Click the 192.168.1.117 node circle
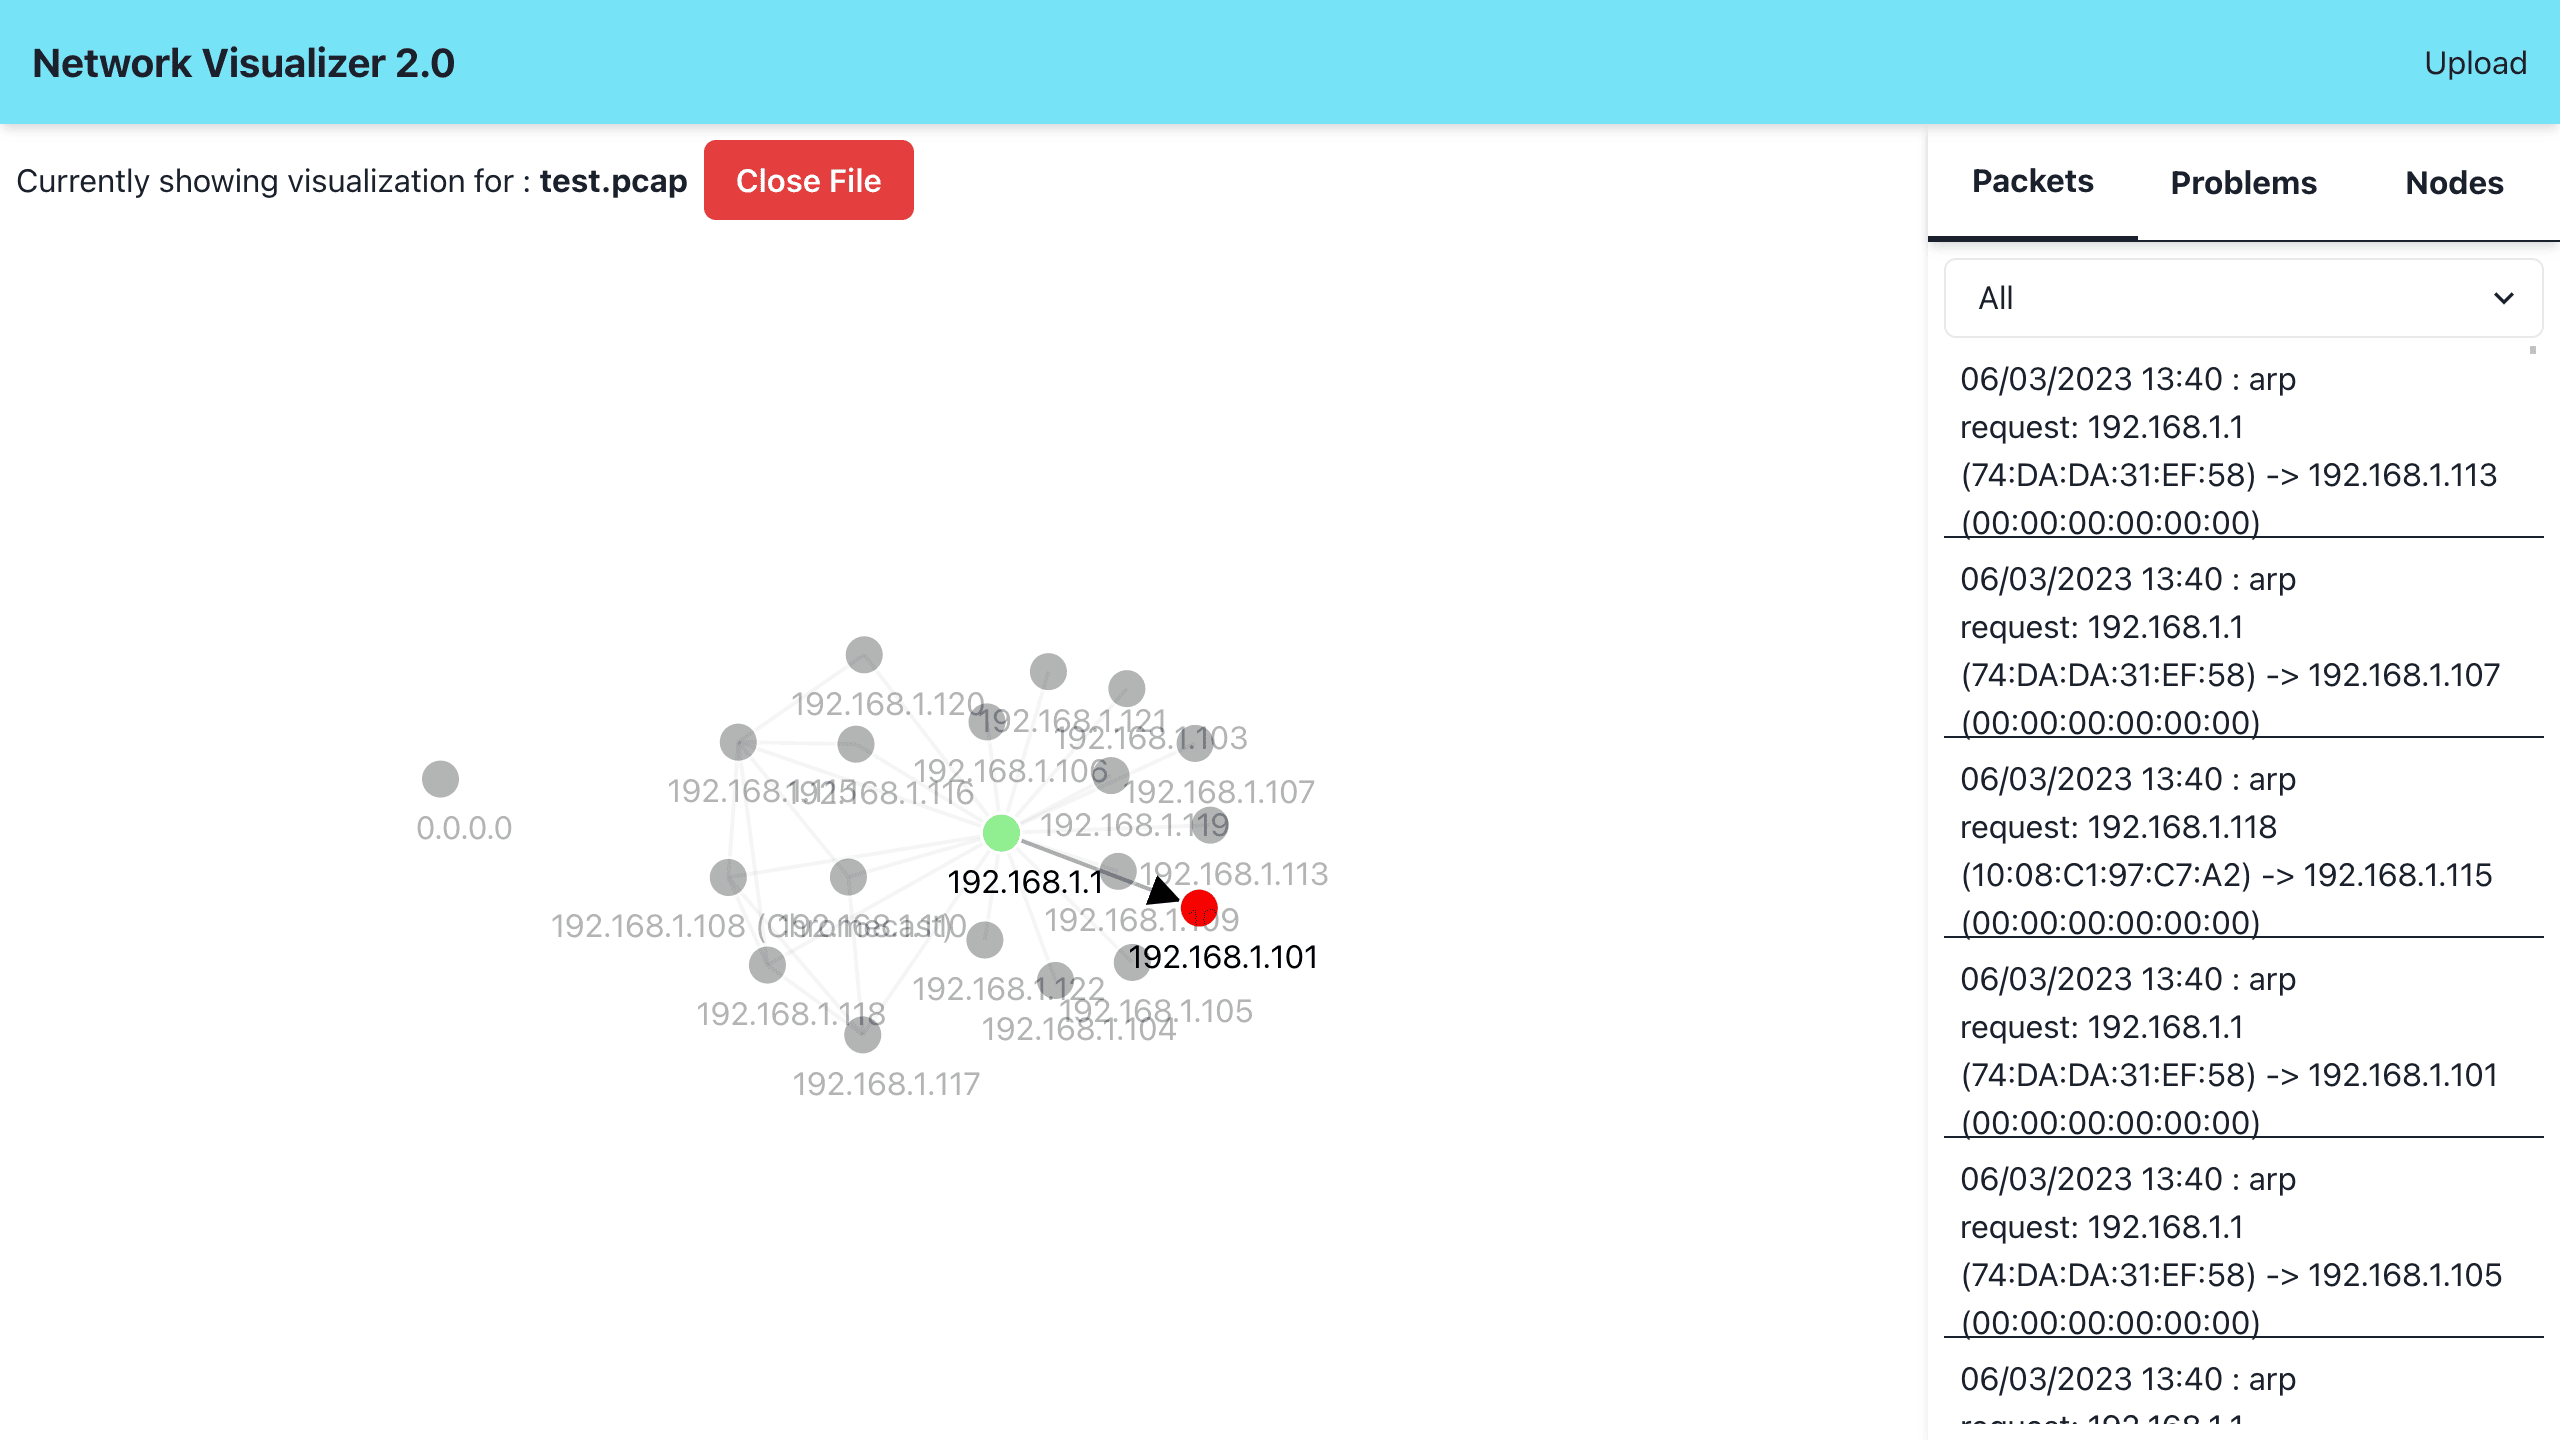 (x=862, y=1035)
